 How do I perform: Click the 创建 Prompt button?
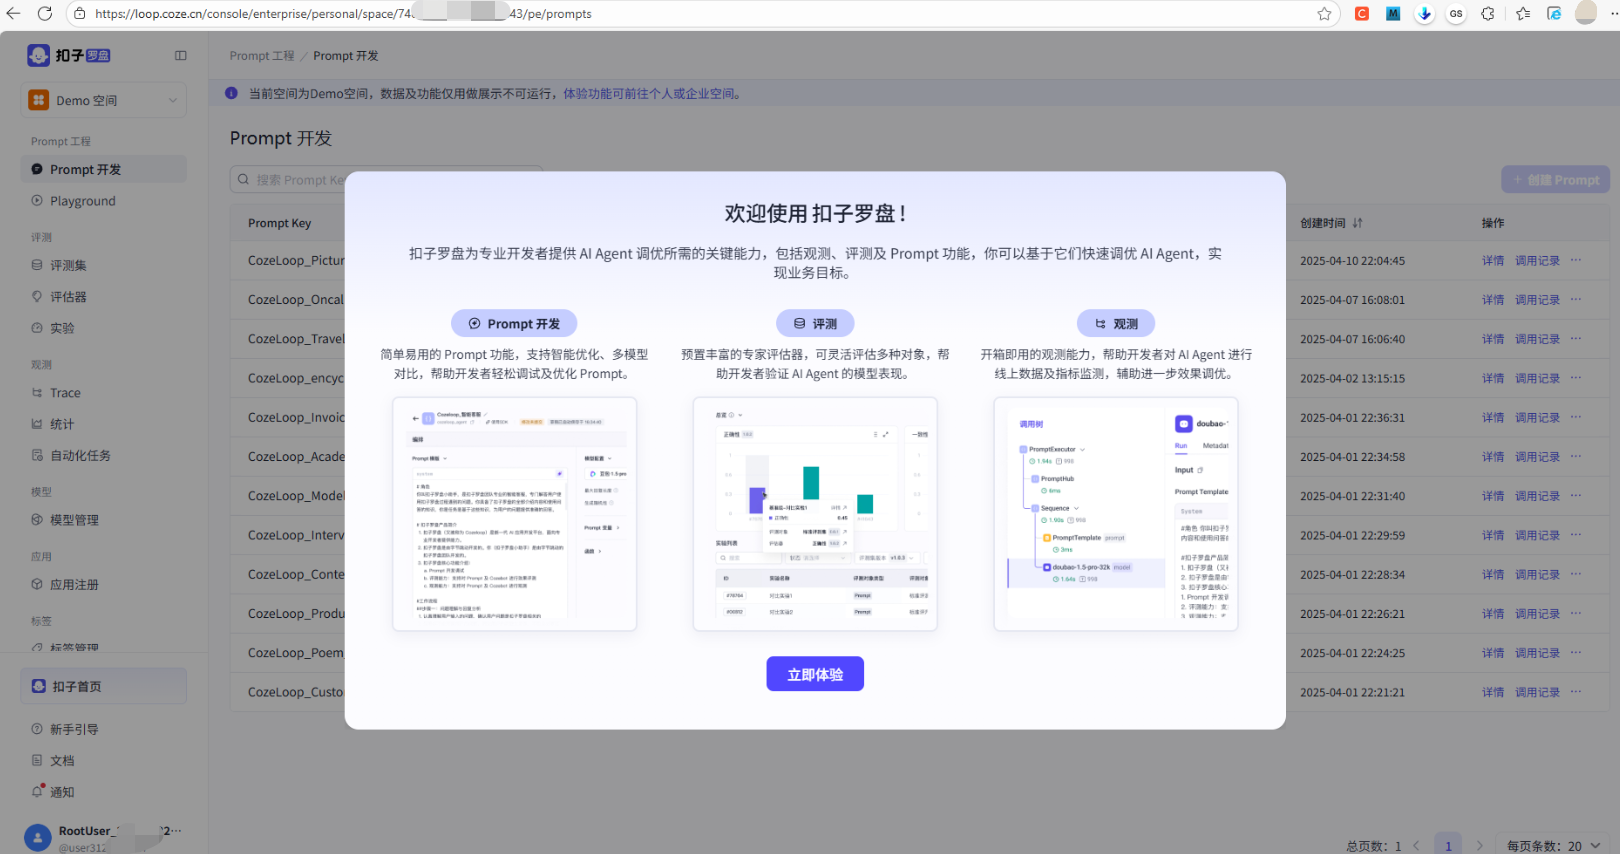[x=1555, y=179]
